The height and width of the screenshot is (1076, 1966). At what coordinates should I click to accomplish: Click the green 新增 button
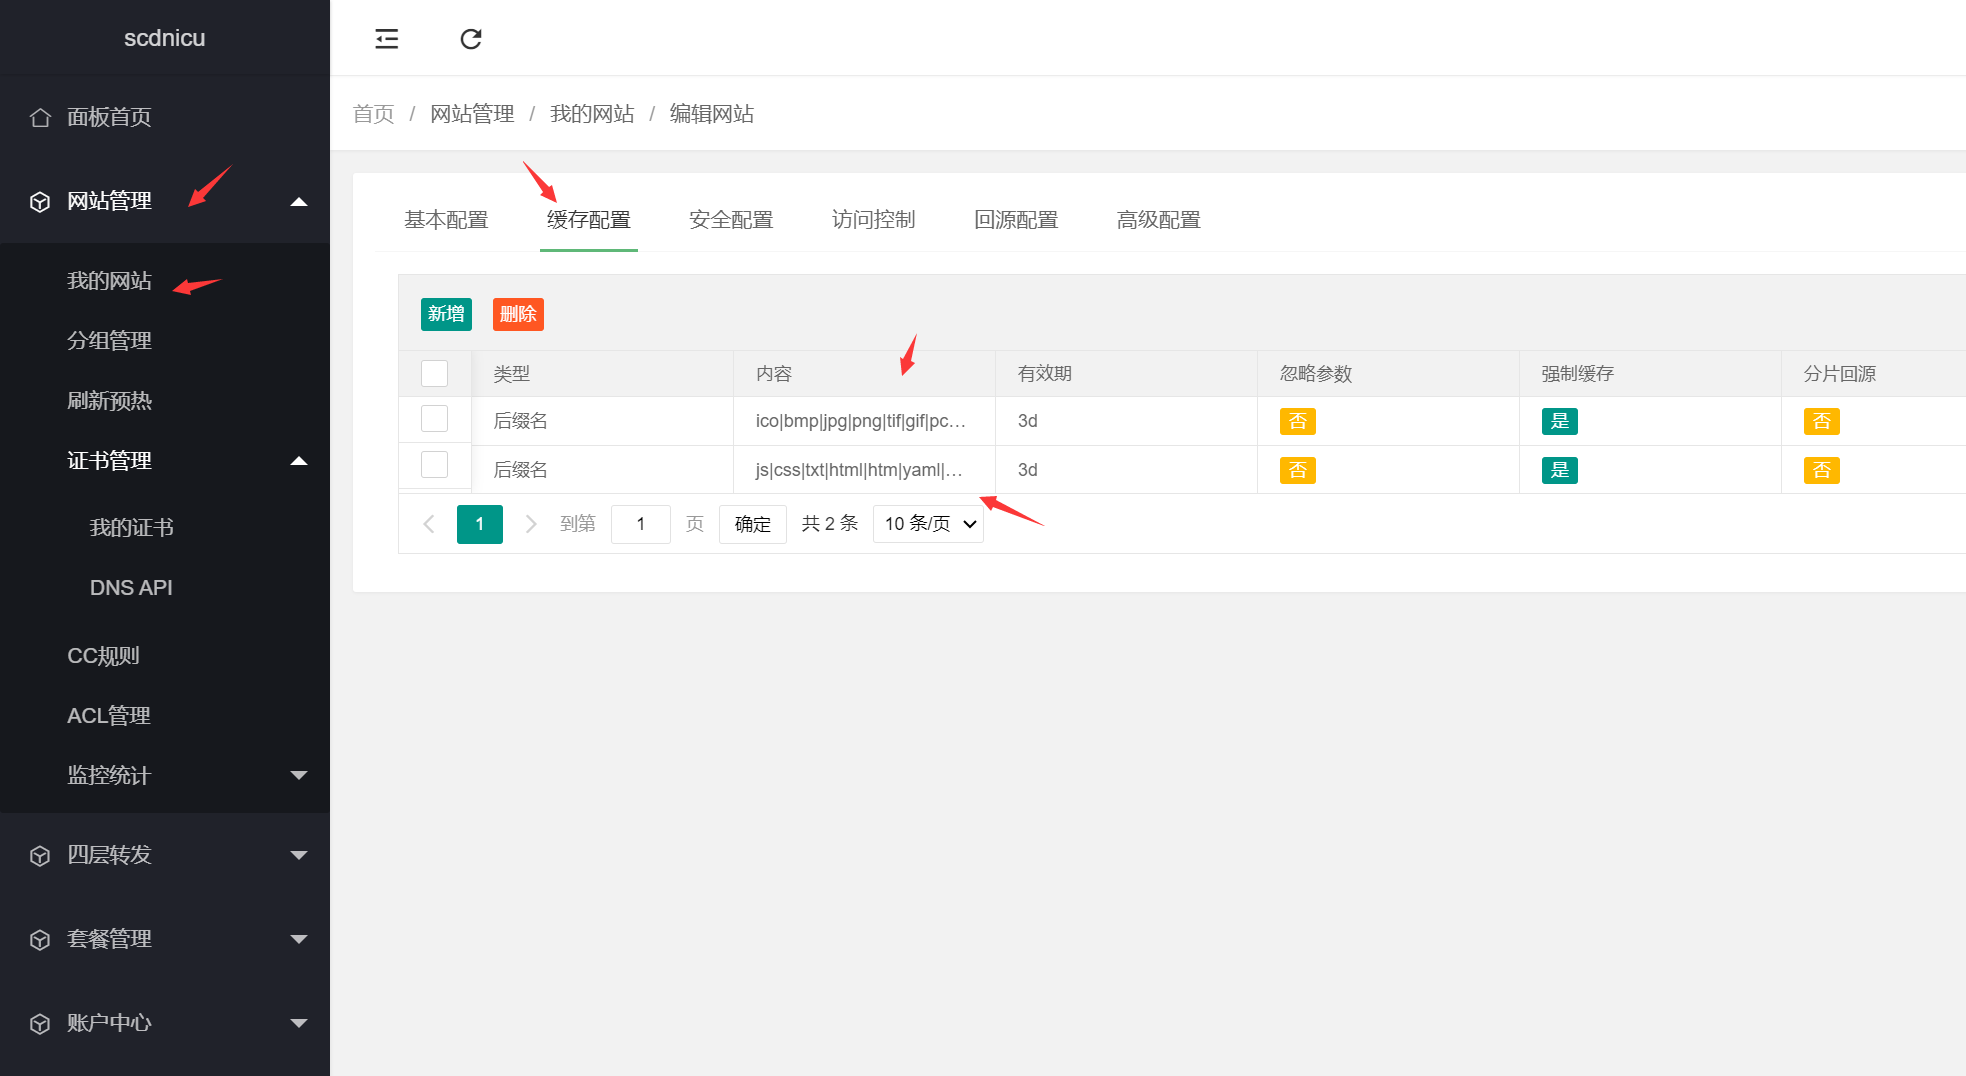(445, 313)
